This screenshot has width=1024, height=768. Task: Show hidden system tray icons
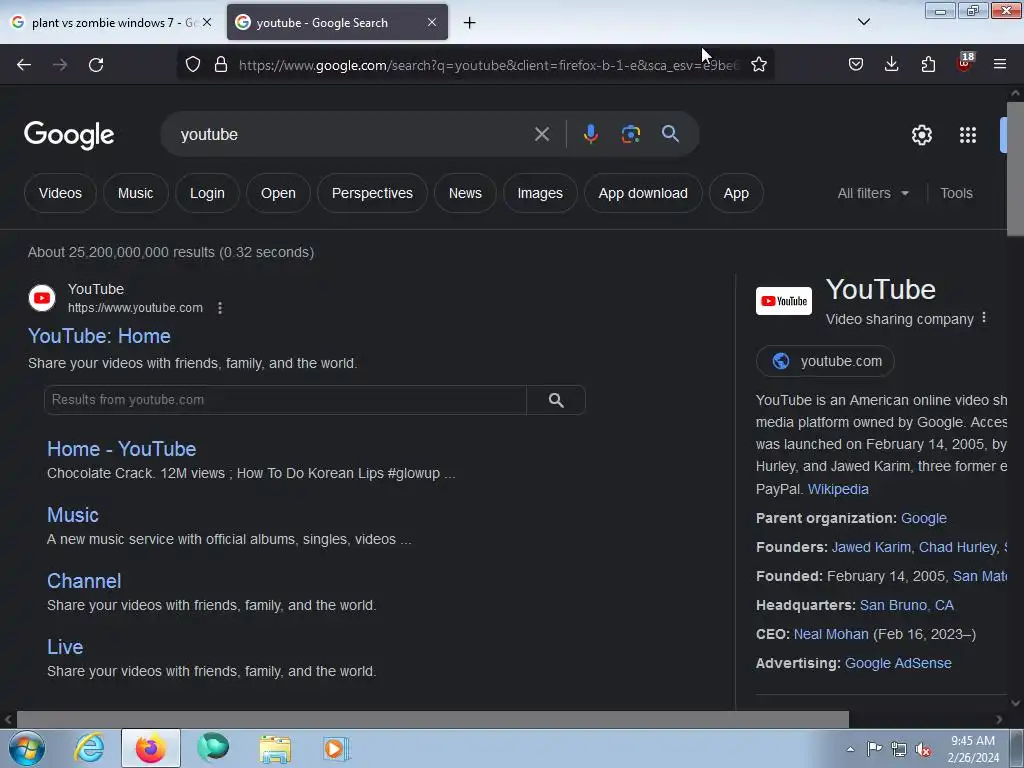coord(850,749)
